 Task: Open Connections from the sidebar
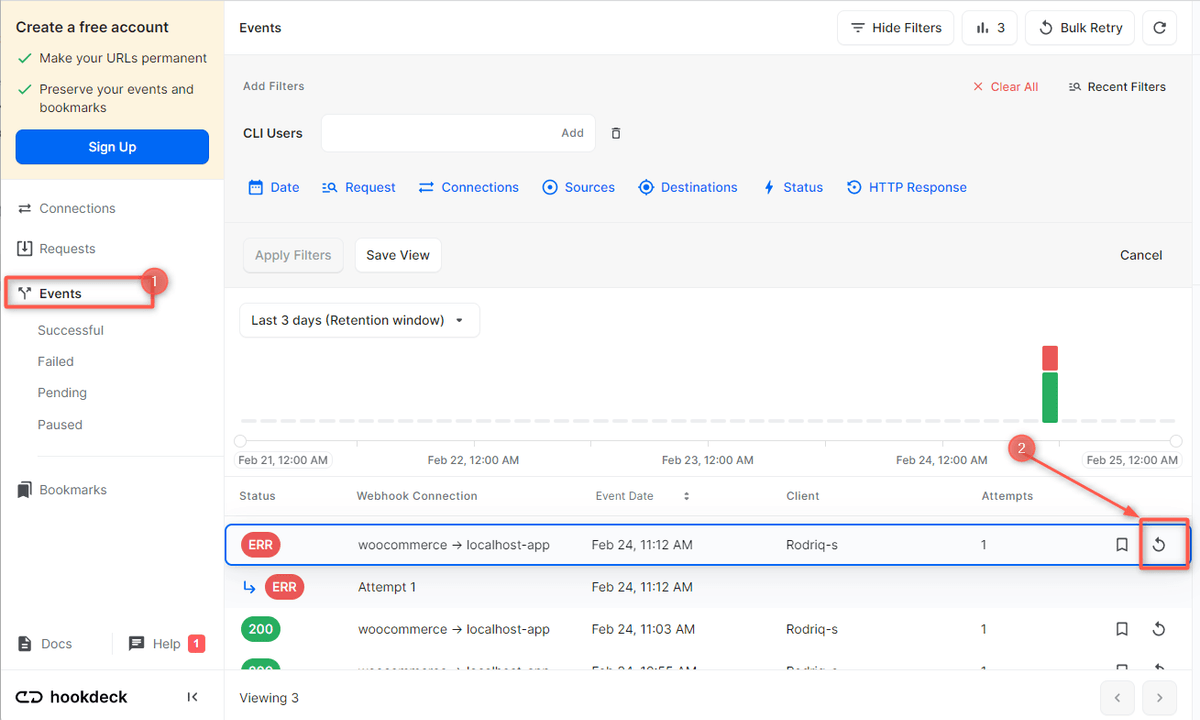(77, 208)
